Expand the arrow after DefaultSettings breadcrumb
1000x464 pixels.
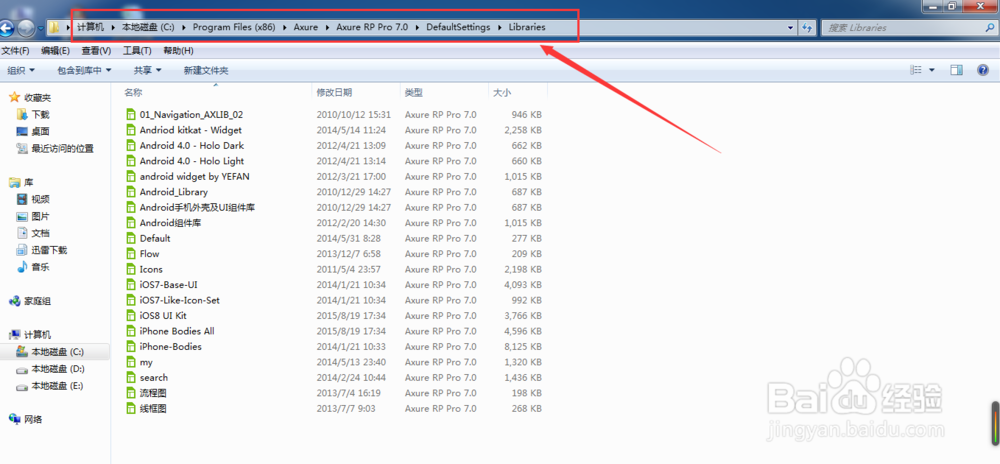500,27
